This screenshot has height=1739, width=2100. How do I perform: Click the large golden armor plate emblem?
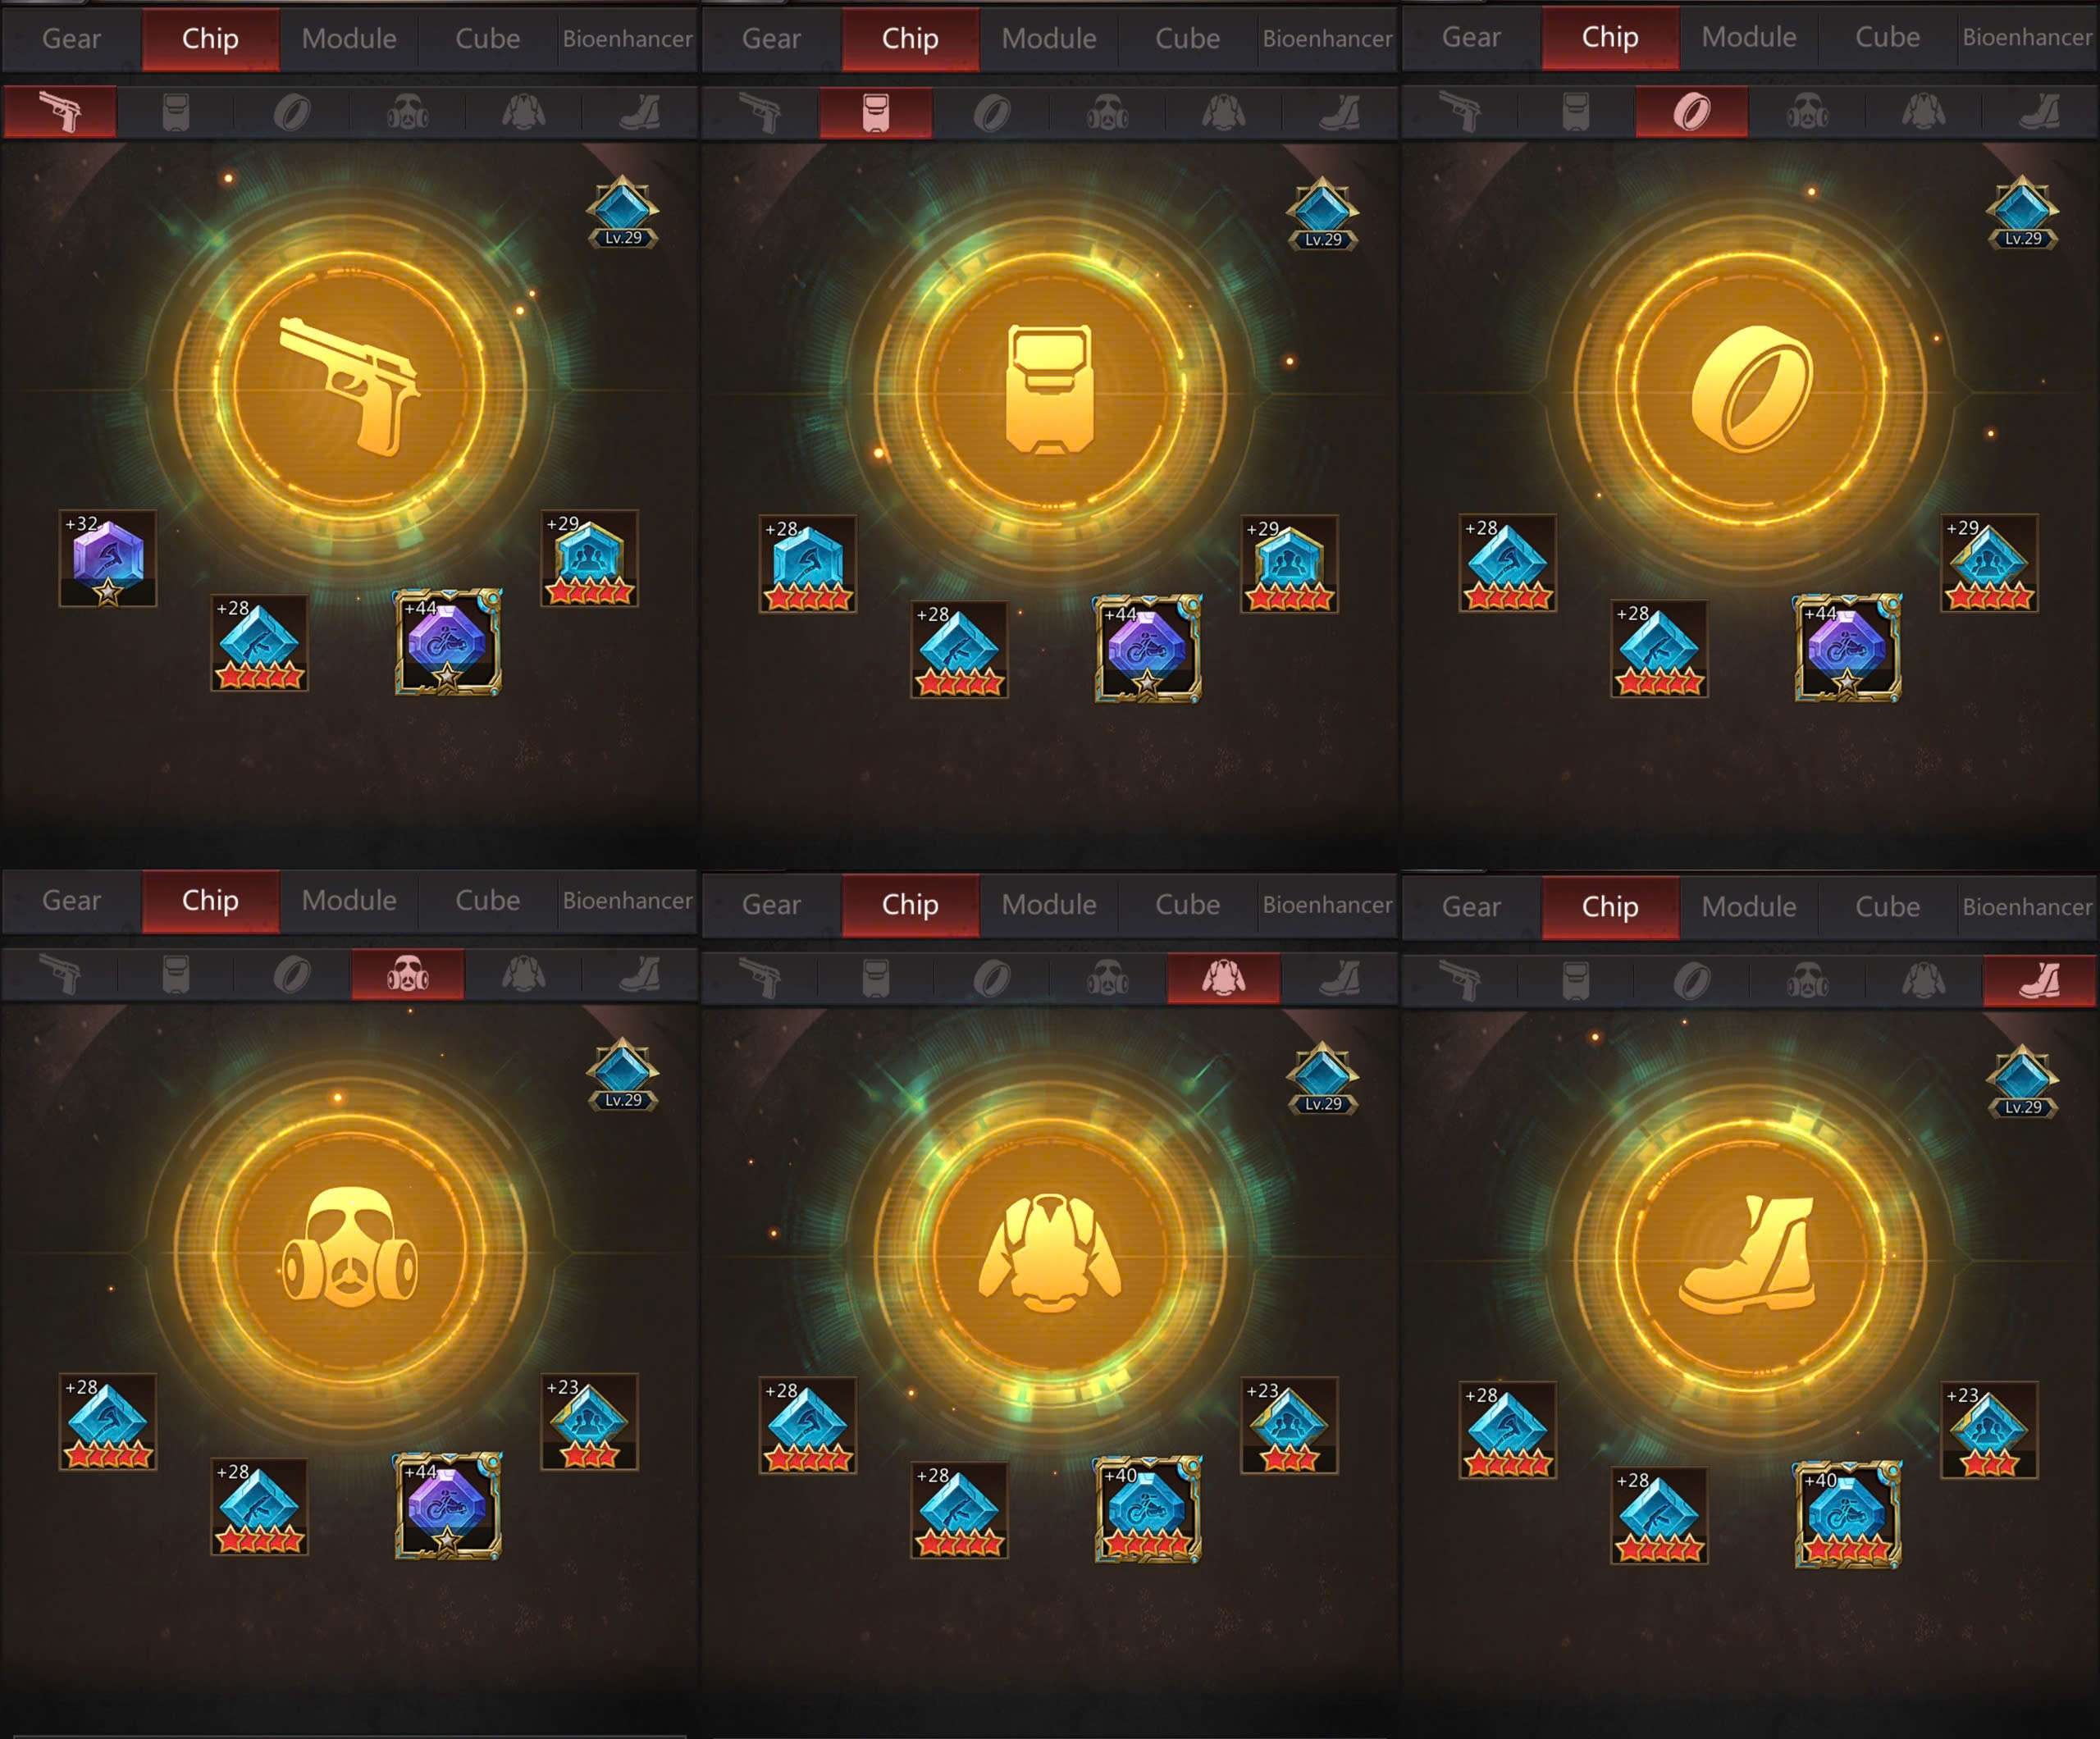point(1050,388)
